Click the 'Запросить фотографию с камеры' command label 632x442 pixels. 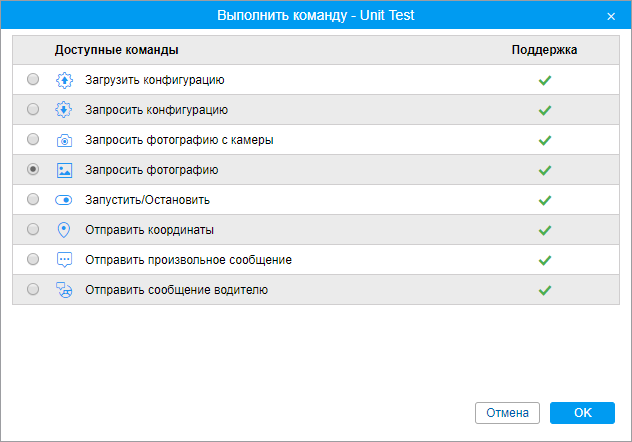[179, 140]
